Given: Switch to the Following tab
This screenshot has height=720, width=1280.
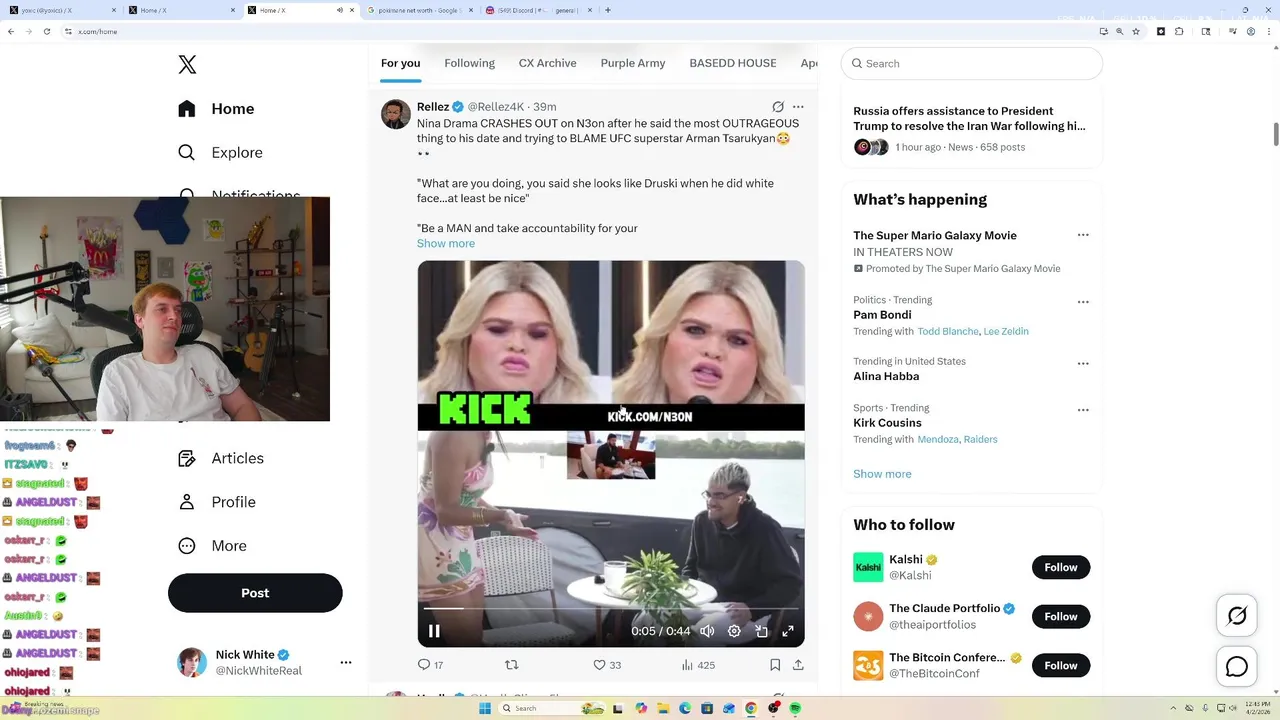Looking at the screenshot, I should pyautogui.click(x=469, y=63).
